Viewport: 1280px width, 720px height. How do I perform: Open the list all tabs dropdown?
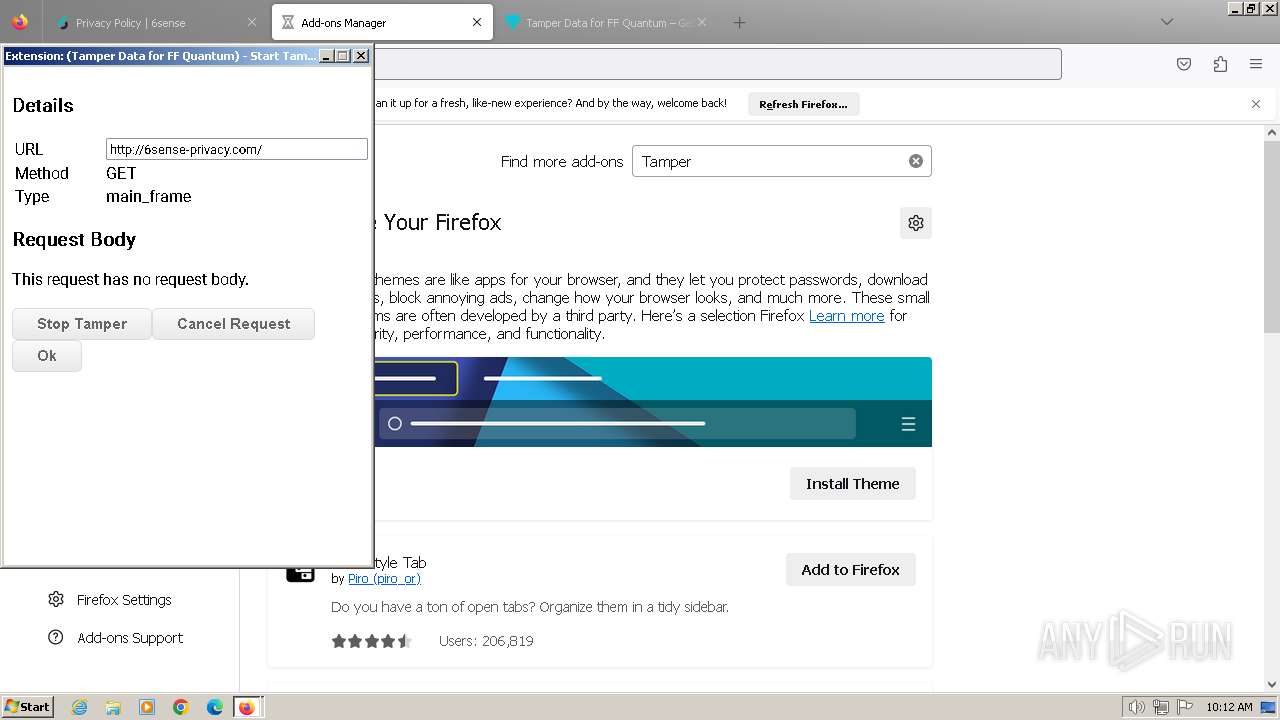tap(1166, 22)
